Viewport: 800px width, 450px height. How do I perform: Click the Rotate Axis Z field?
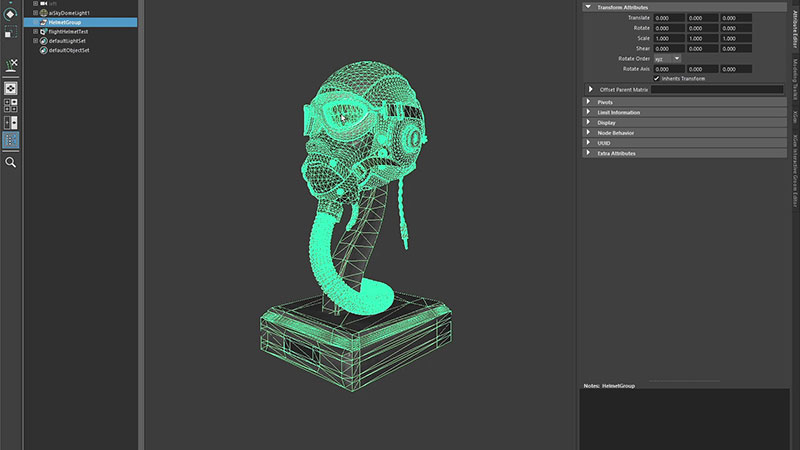click(x=736, y=69)
